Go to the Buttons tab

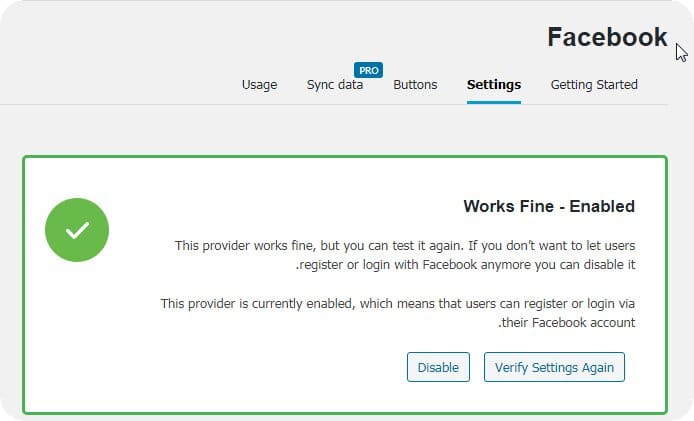pyautogui.click(x=415, y=85)
